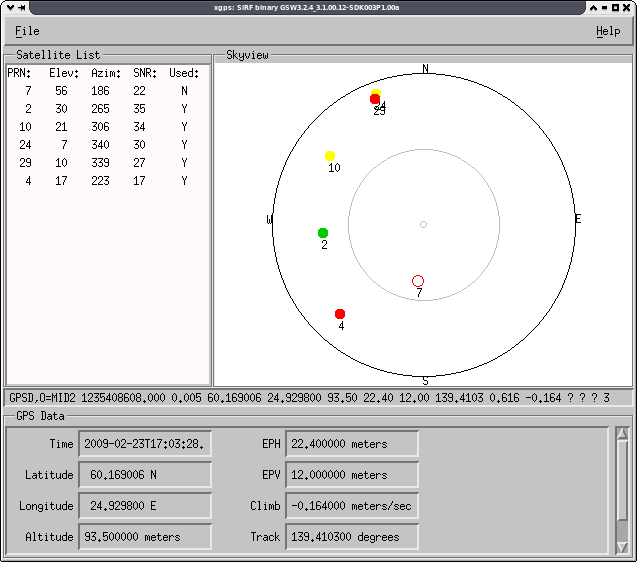The height and width of the screenshot is (562, 637).
Task: Select PRN 10 row in satellite list
Action: pos(108,127)
